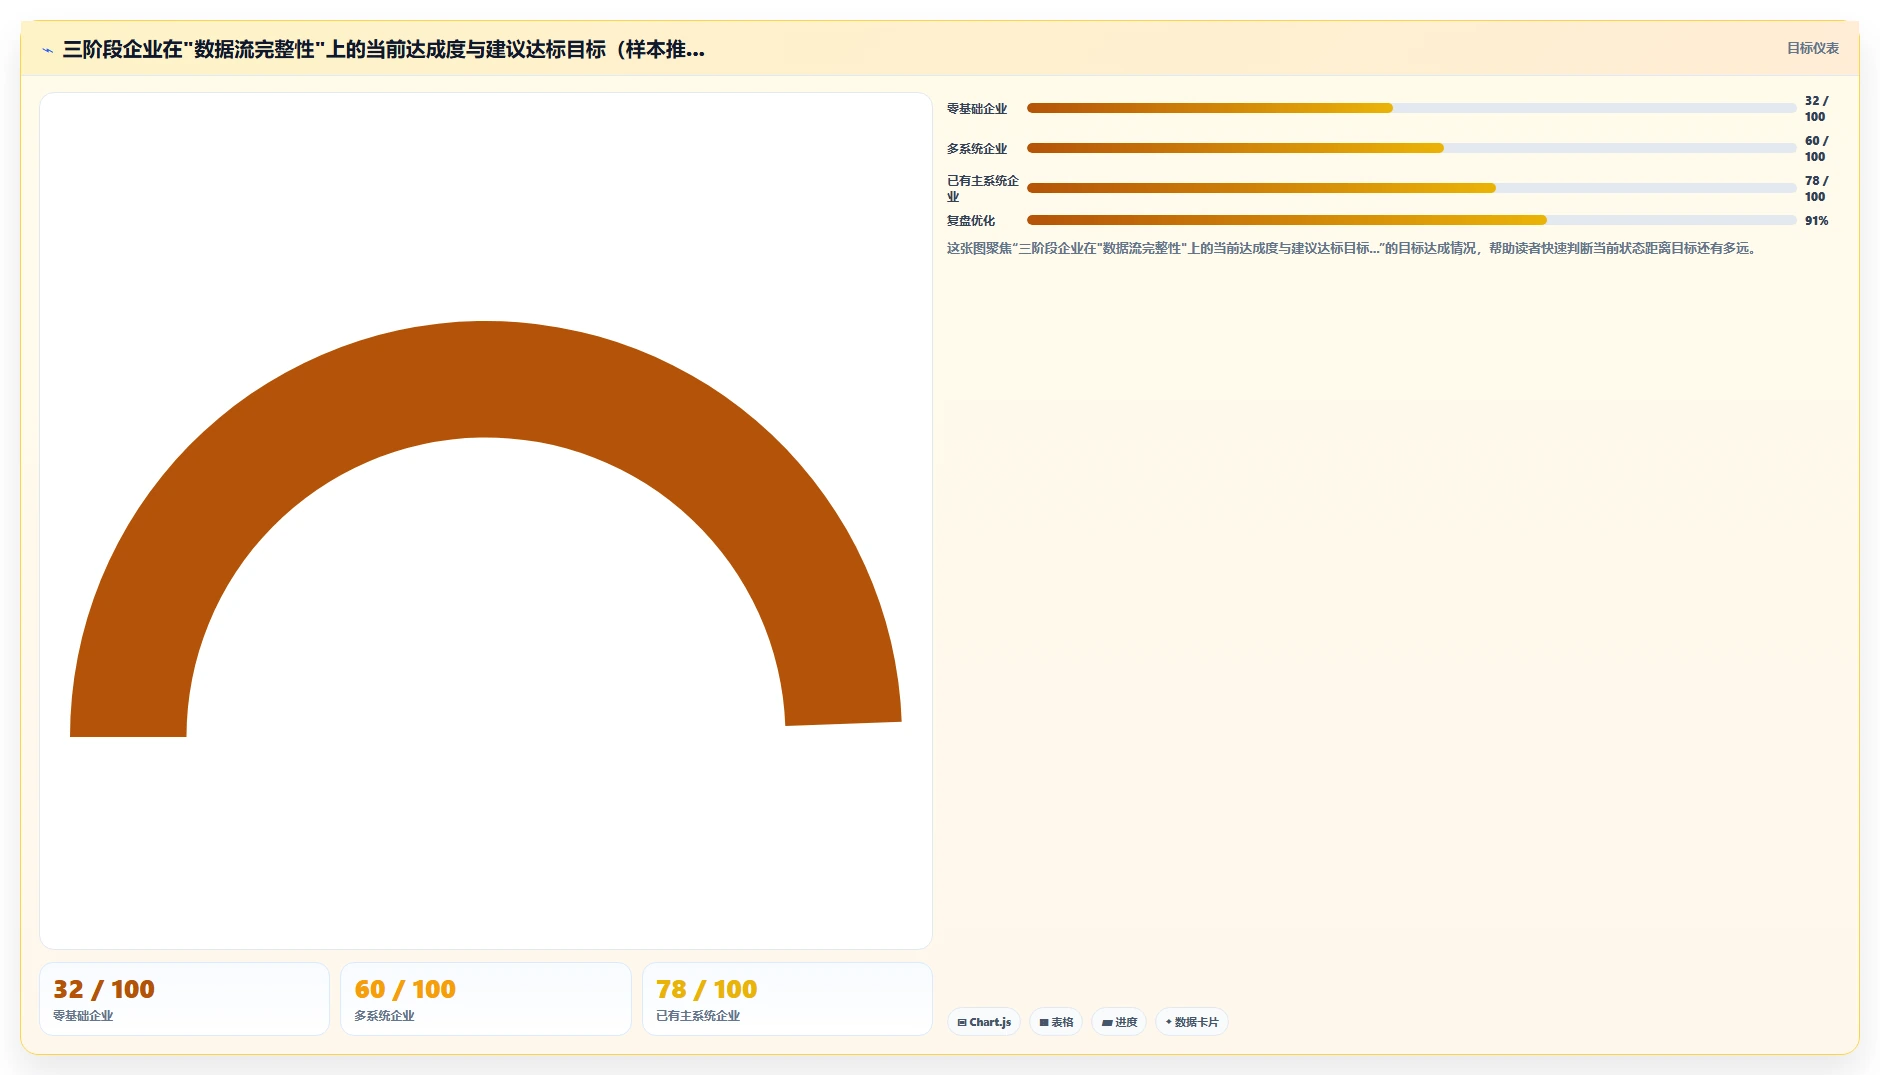Click the 零基础企业 label in the progress list
Viewport: 1880px width, 1075px height.
tap(977, 109)
